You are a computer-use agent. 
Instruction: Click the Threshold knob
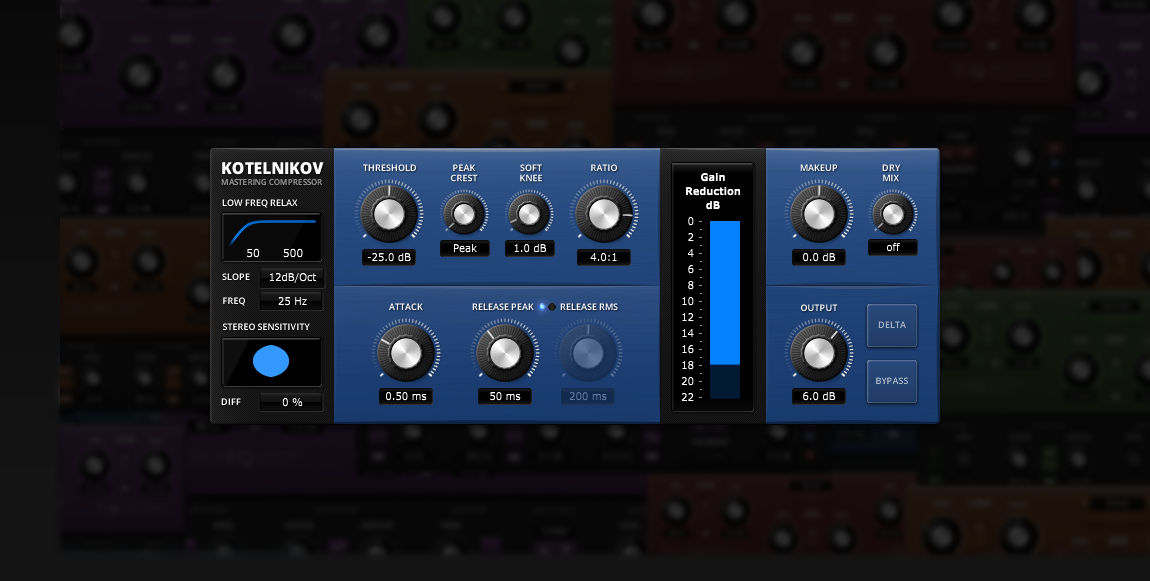tap(389, 212)
